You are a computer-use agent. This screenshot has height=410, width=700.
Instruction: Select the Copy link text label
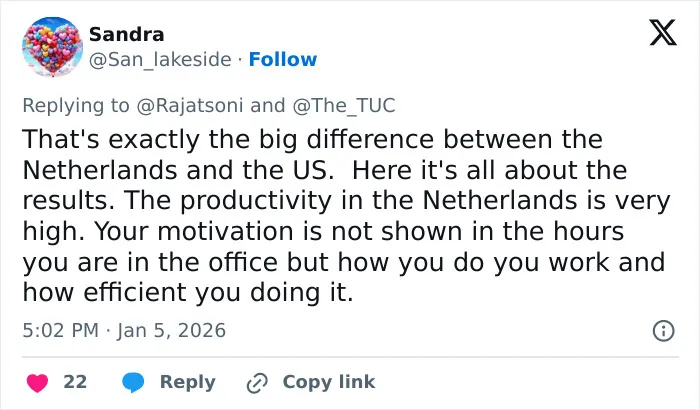point(329,382)
